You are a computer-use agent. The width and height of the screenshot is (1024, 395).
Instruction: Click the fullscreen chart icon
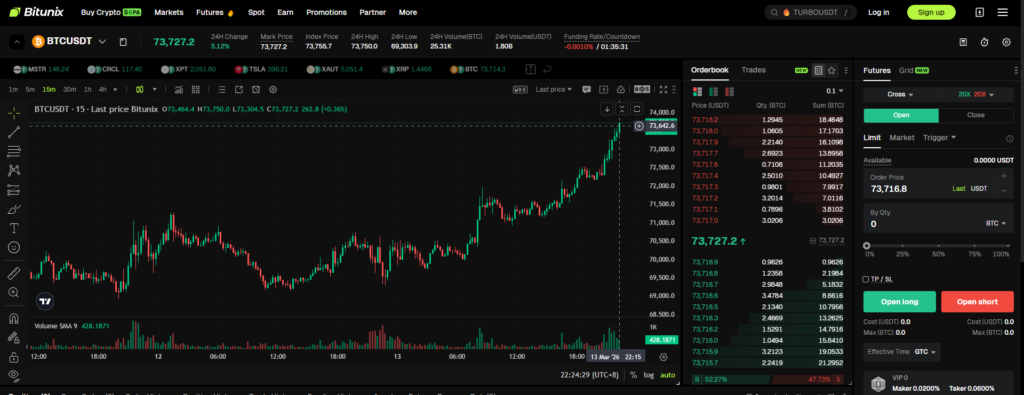[x=664, y=89]
